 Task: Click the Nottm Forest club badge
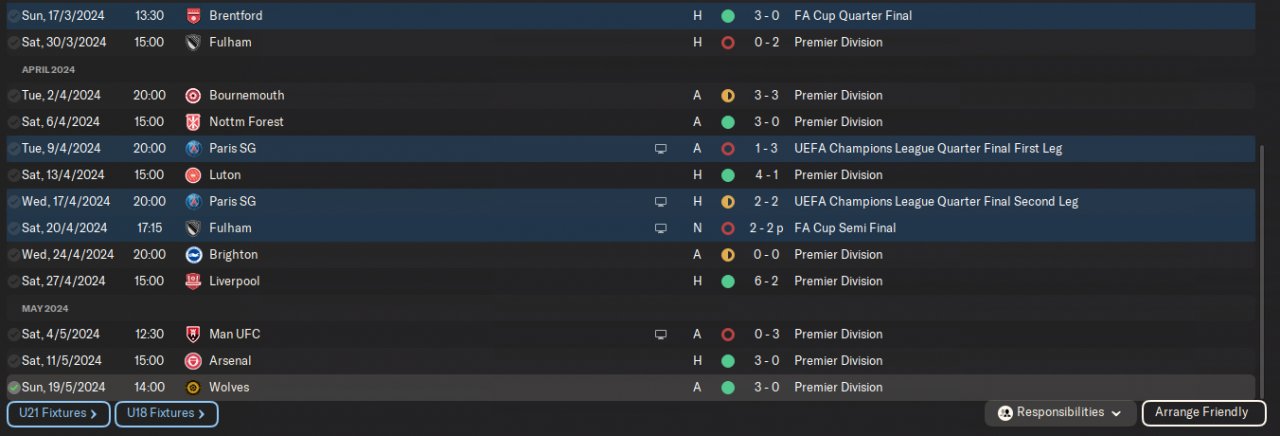click(x=193, y=122)
